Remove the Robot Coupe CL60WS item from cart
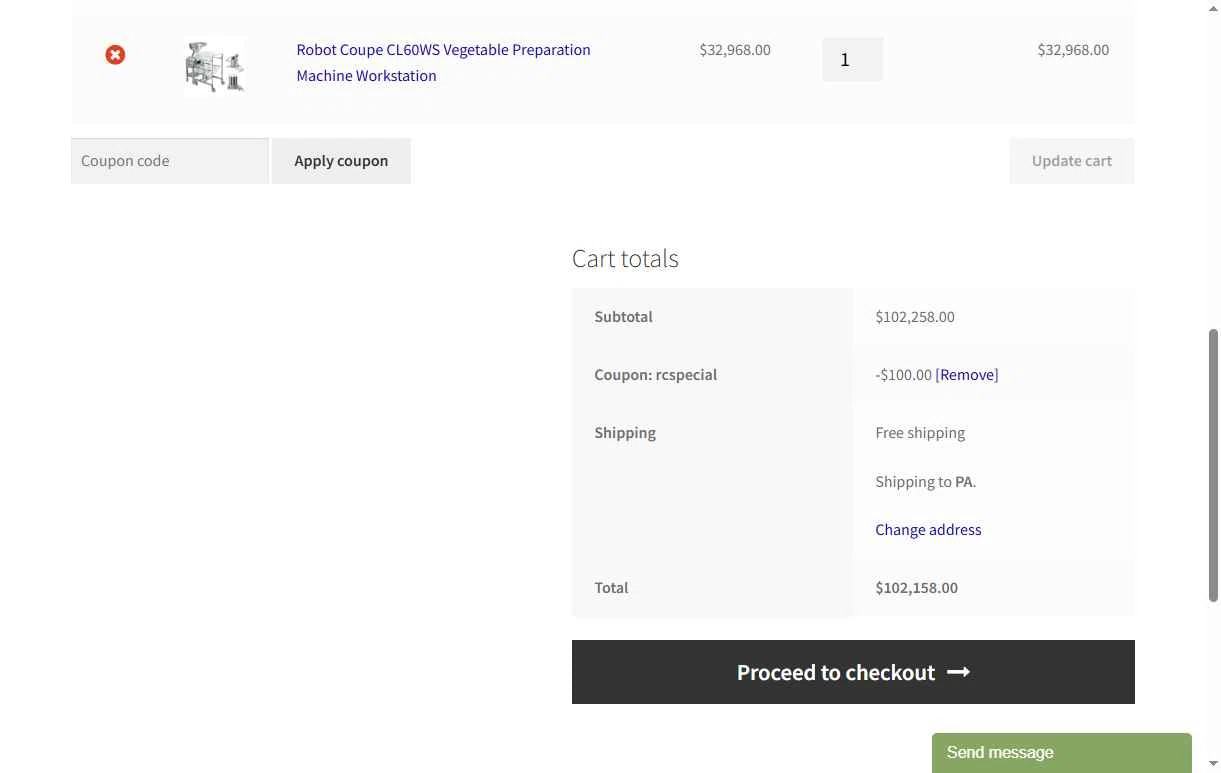Image resolution: width=1221 pixels, height=773 pixels. (x=115, y=55)
